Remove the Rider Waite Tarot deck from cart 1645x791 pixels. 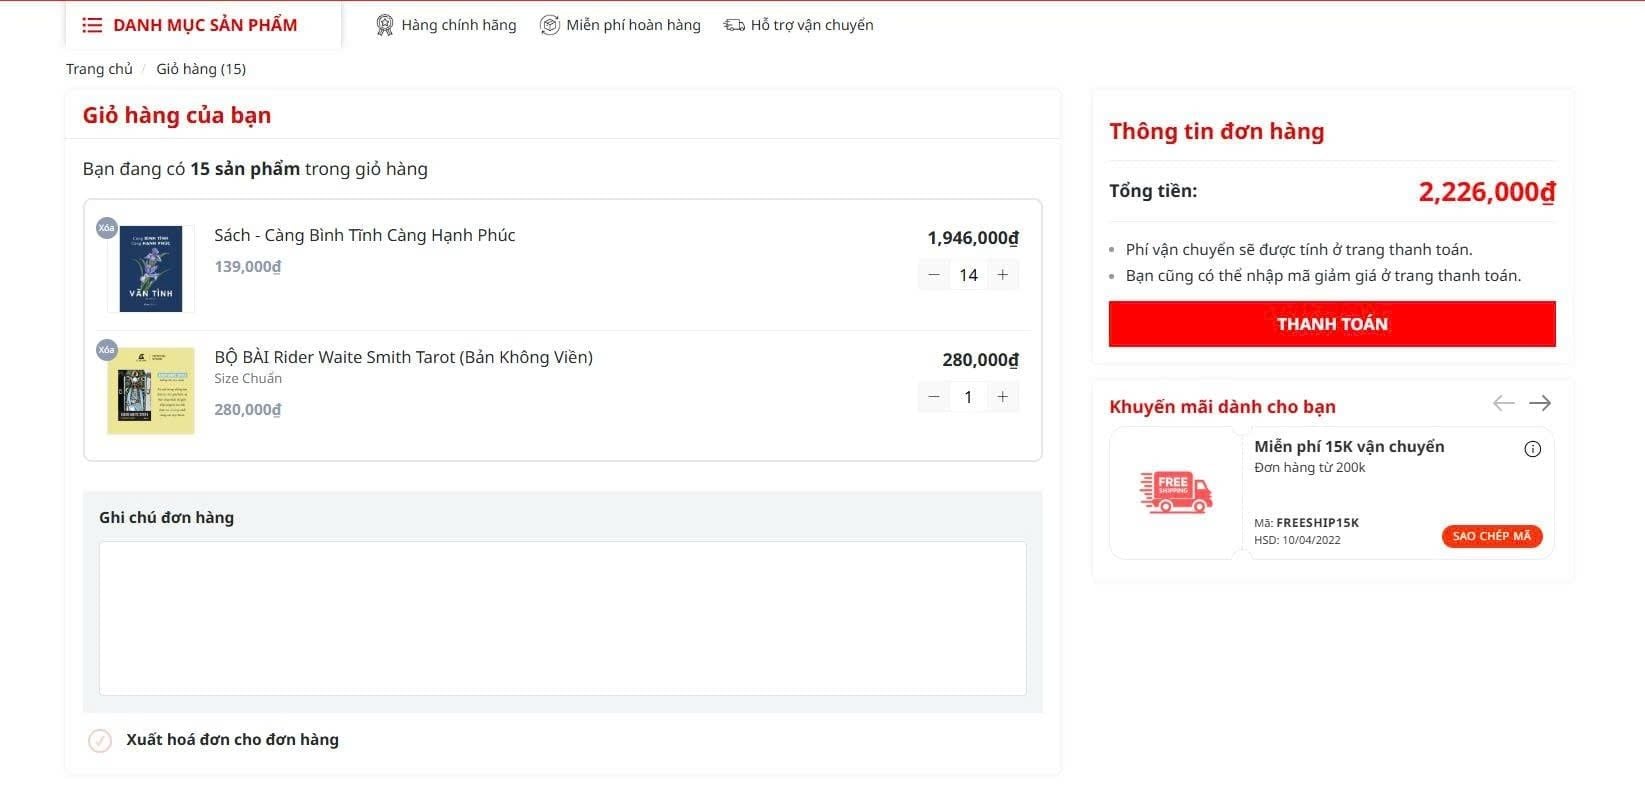tap(106, 349)
